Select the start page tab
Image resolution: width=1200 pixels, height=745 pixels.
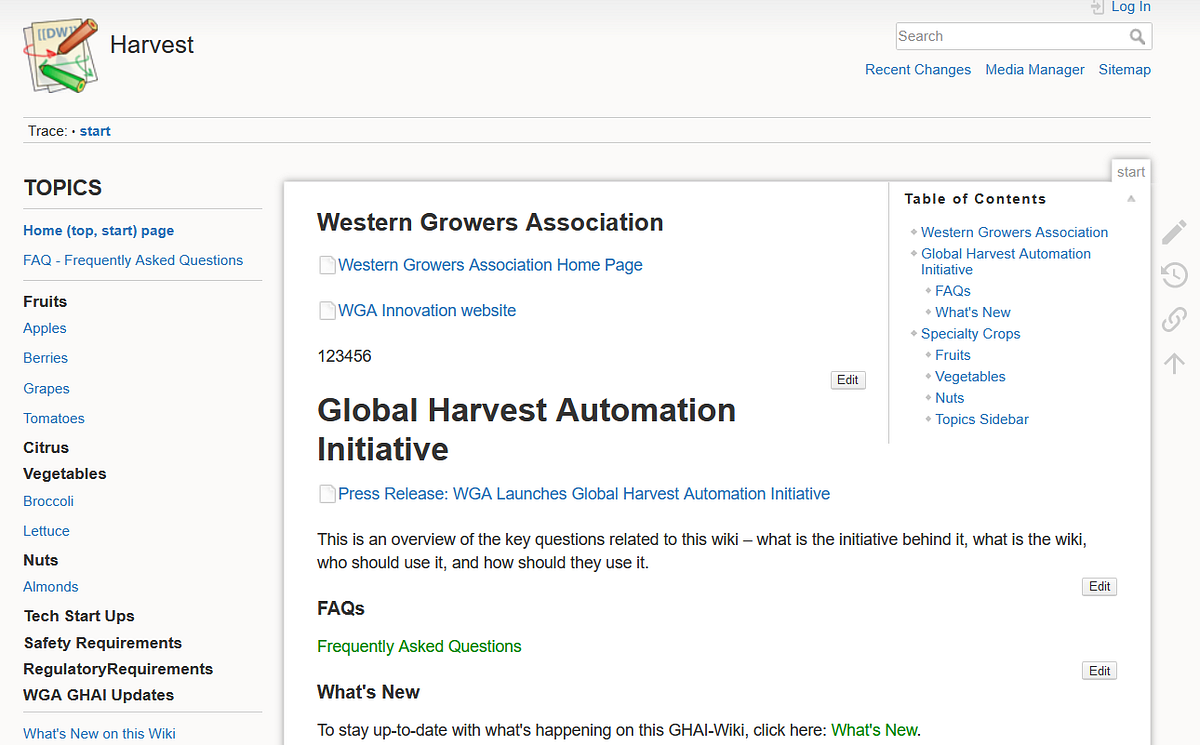(x=1130, y=171)
